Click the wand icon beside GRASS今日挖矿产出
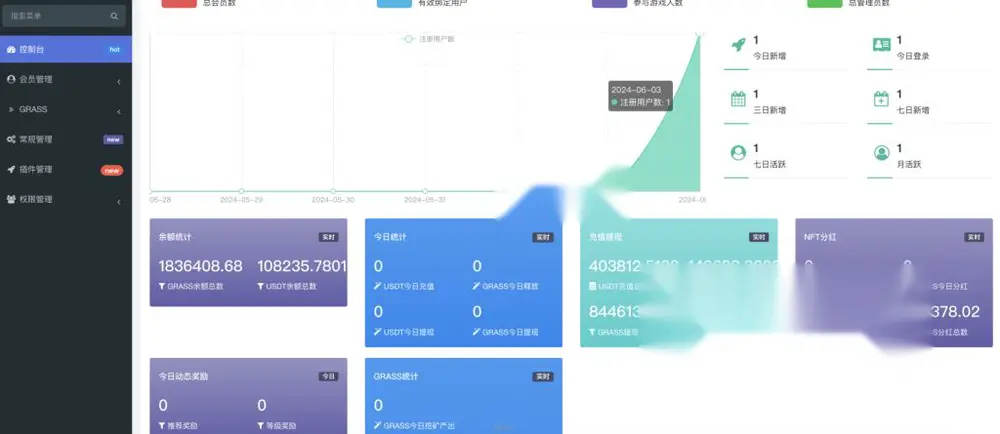This screenshot has height=434, width=1000. (x=378, y=426)
